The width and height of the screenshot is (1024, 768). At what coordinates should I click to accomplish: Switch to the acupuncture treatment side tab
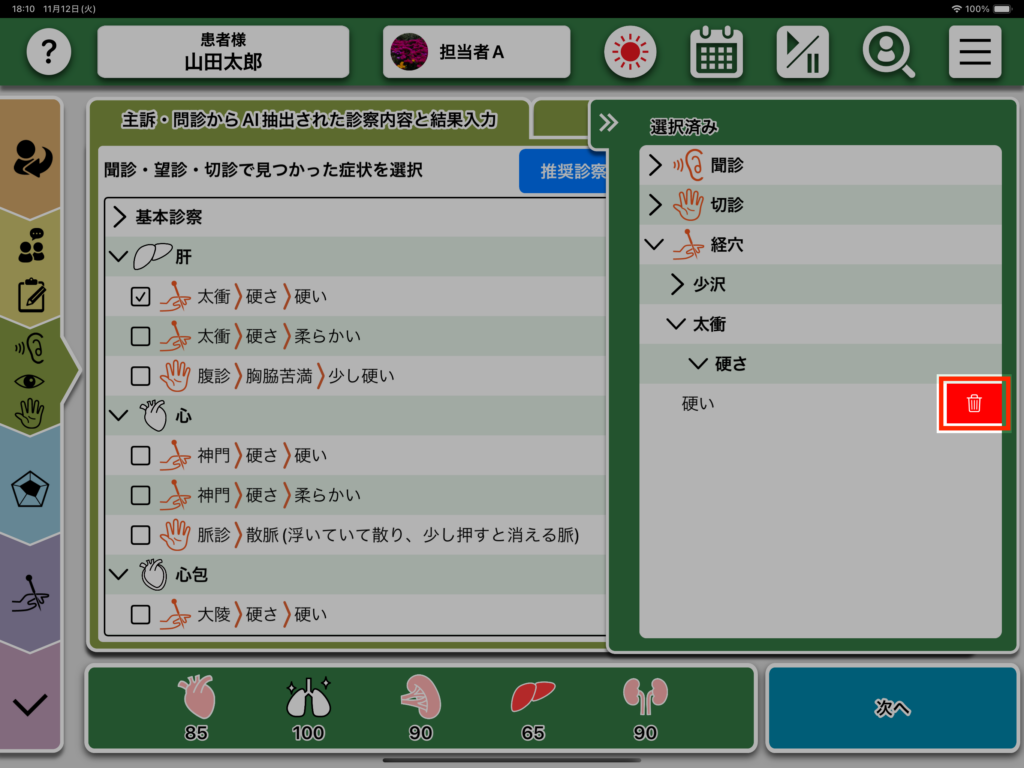[x=30, y=596]
